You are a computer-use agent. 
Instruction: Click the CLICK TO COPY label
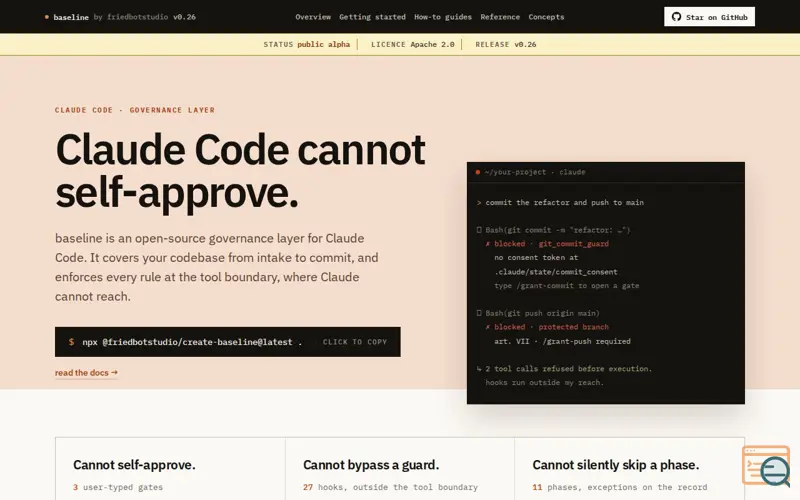(x=355, y=342)
